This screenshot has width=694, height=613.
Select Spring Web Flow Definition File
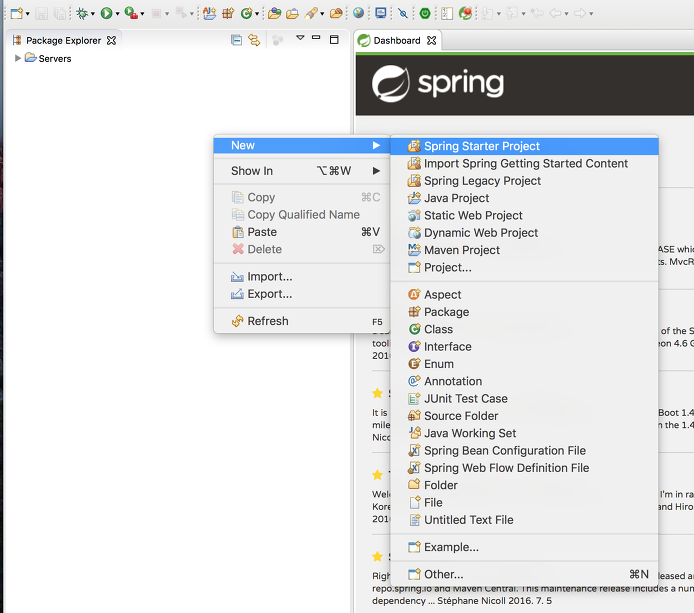pyautogui.click(x=524, y=468)
